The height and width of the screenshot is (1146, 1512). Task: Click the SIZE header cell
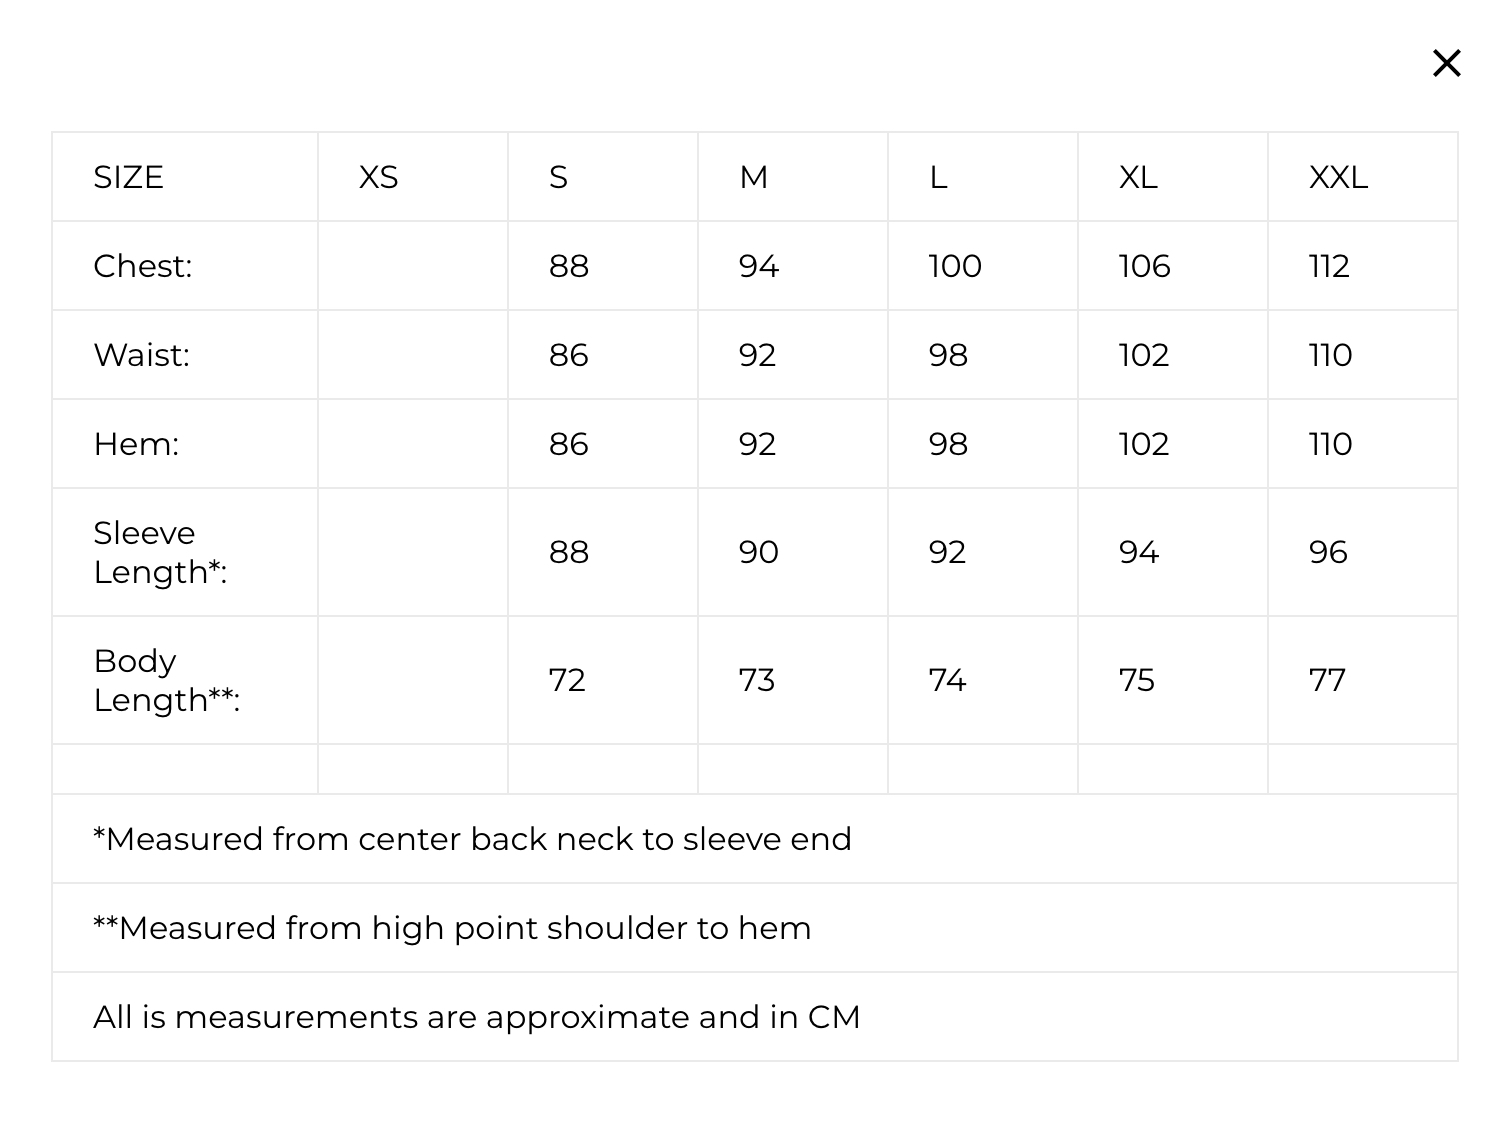(128, 177)
